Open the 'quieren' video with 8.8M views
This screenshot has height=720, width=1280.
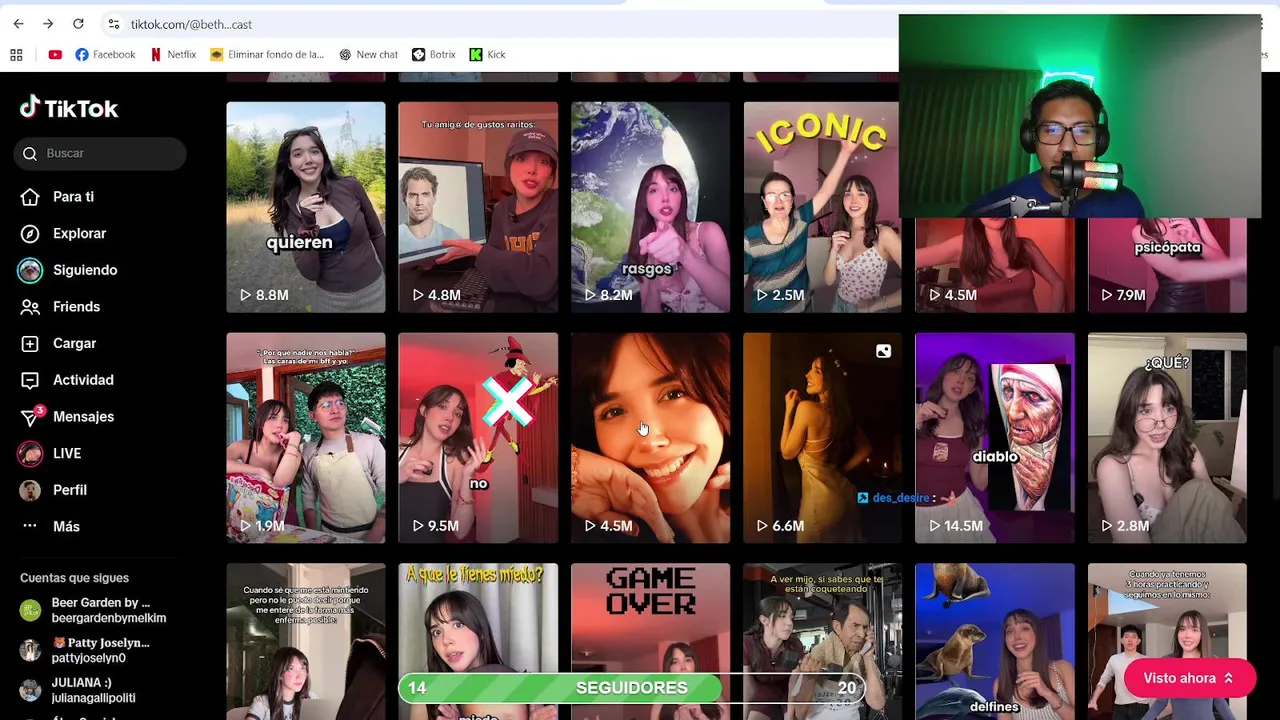306,207
